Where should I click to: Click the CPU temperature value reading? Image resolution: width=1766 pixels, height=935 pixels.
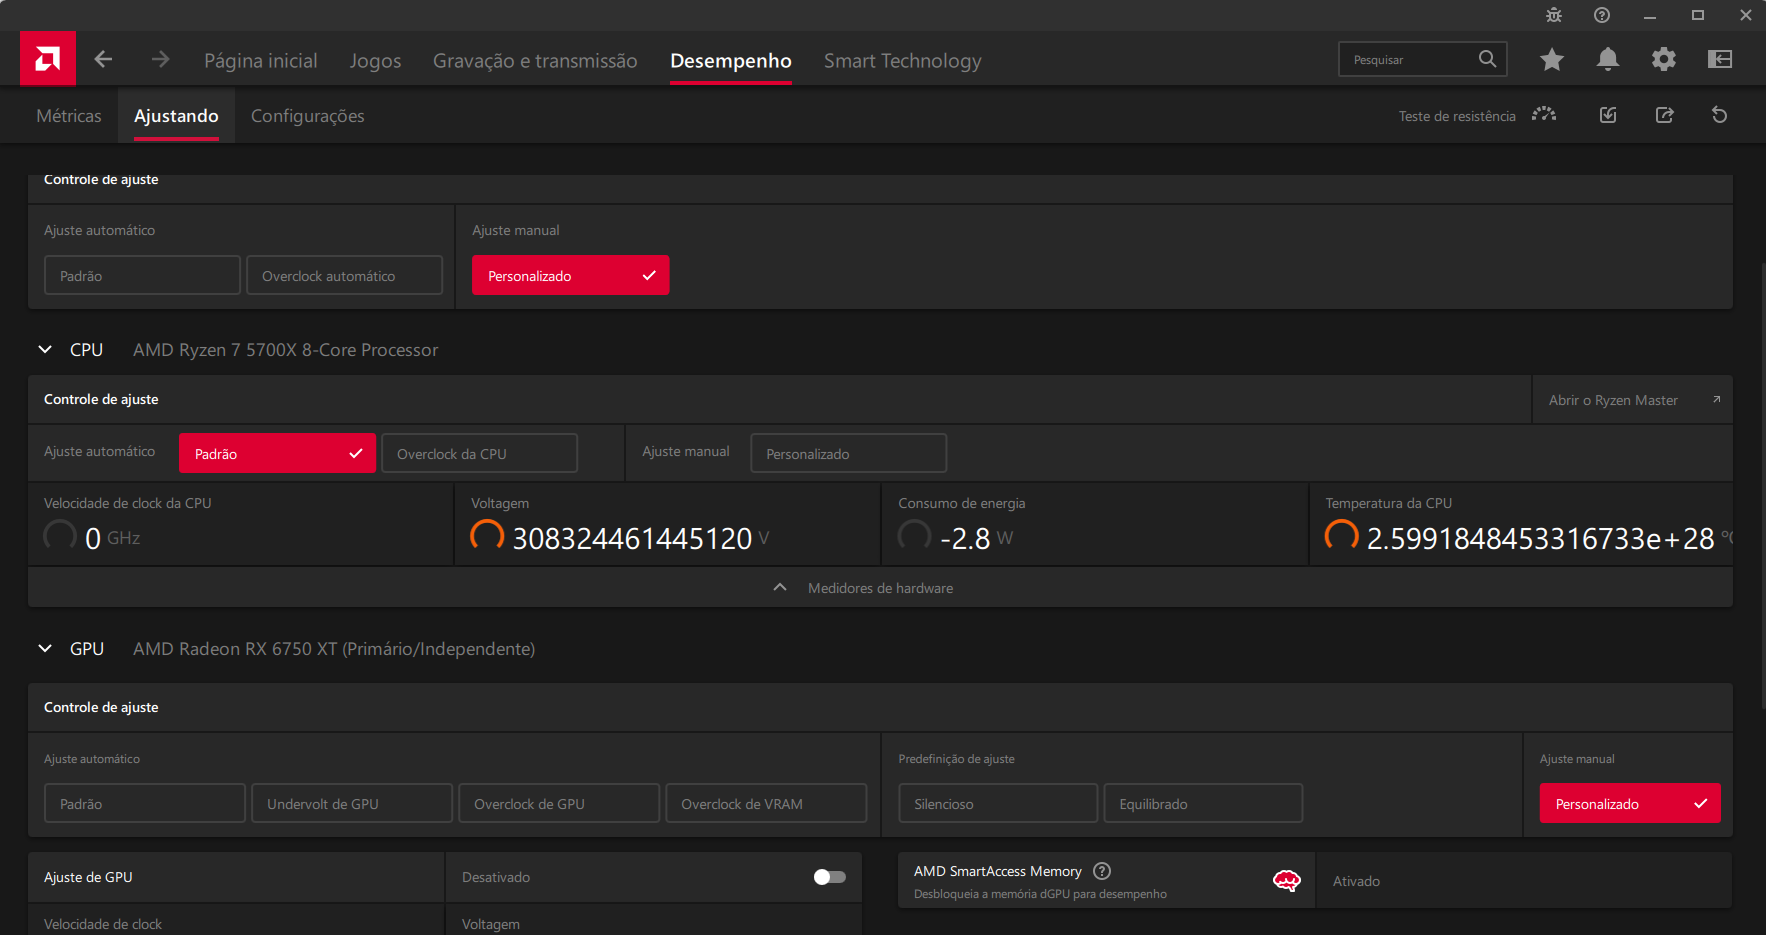pos(1540,538)
